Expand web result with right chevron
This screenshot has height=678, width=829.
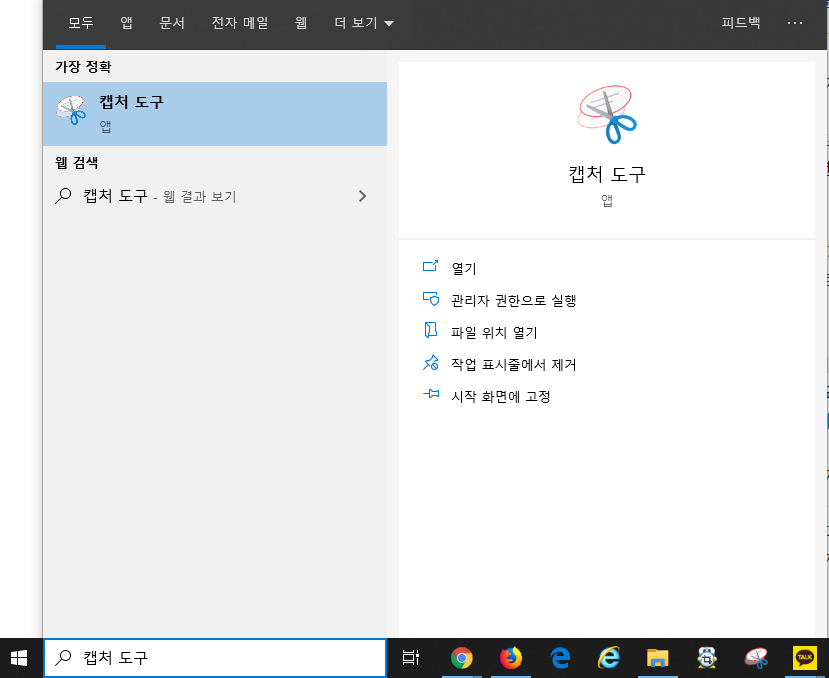[x=362, y=196]
